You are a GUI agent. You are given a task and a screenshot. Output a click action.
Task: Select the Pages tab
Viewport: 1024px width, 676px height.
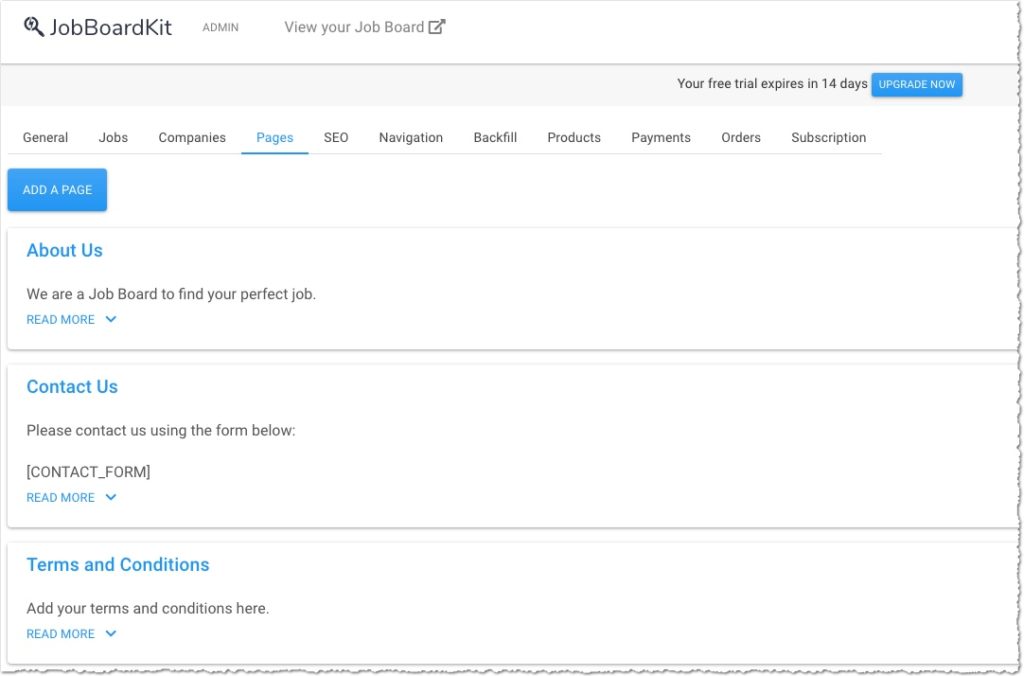(x=275, y=138)
